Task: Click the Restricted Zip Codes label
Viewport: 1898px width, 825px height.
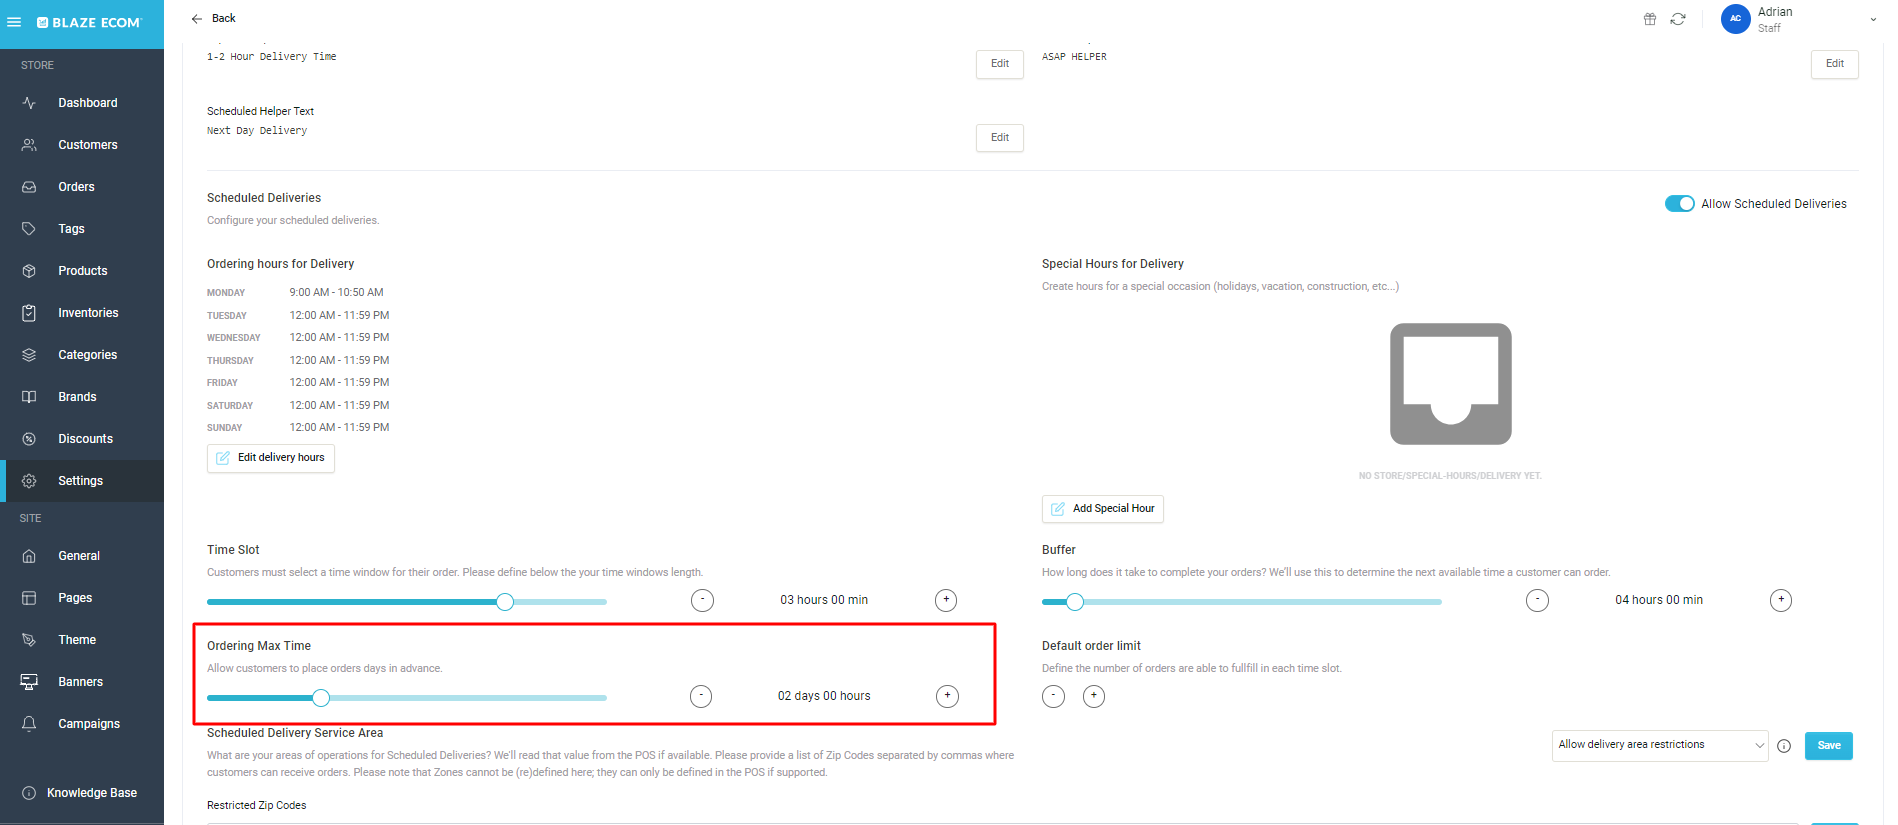Action: point(257,806)
